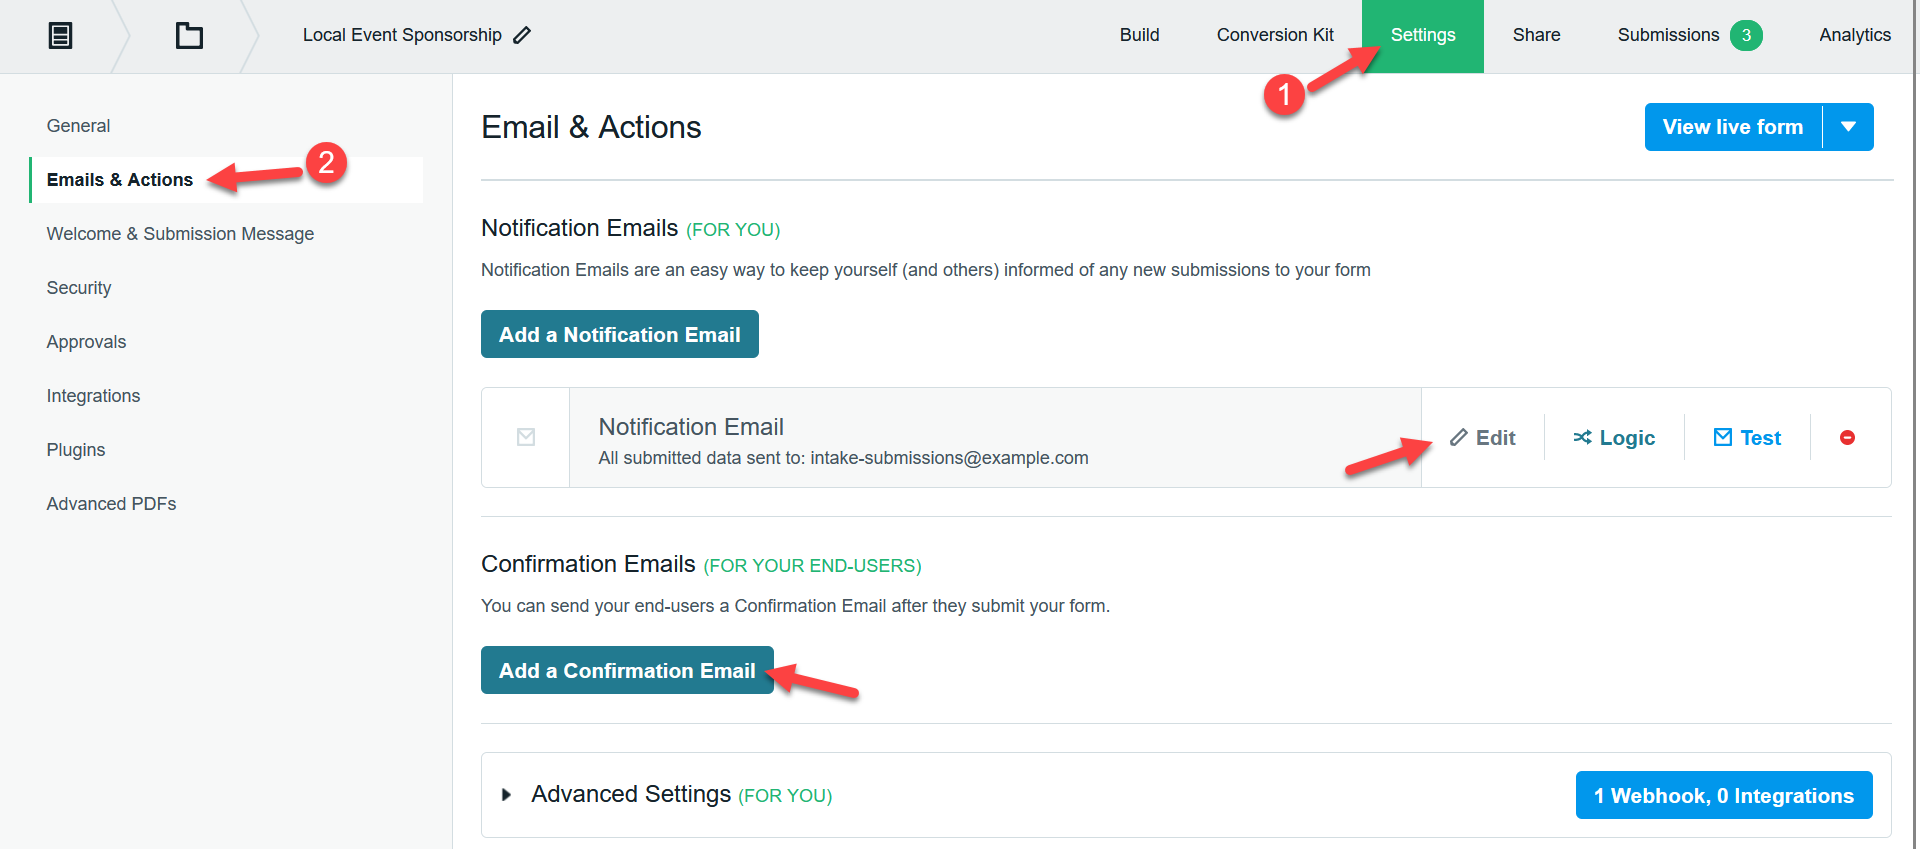Edit form name via pencil icon

[522, 35]
